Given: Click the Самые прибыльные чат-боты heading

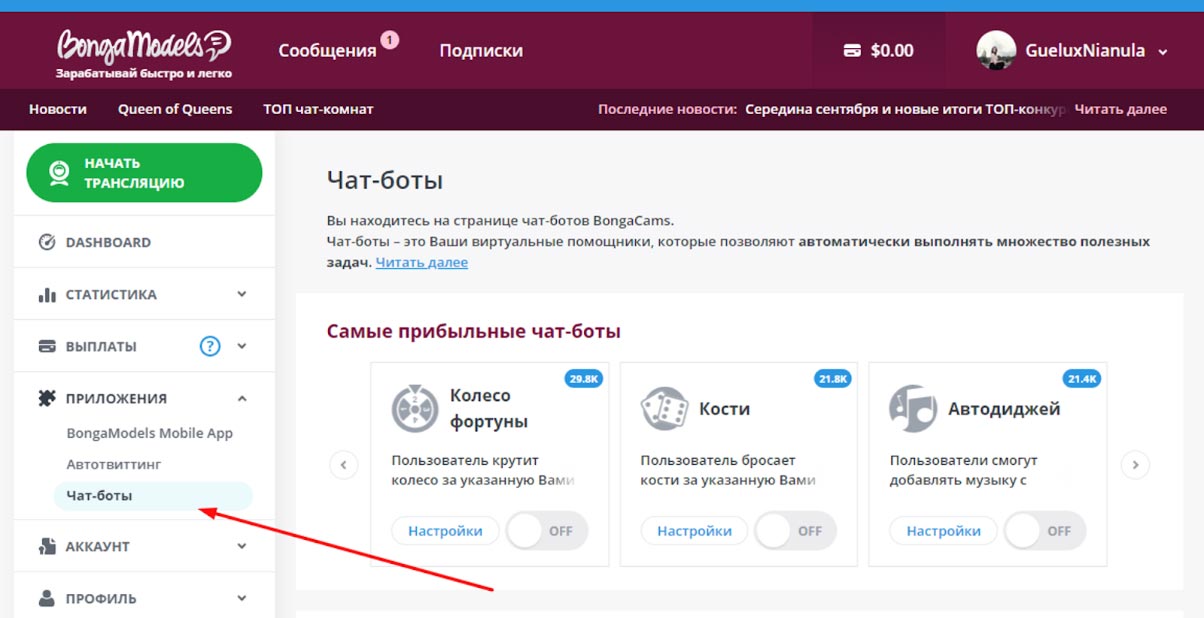Looking at the screenshot, I should click(x=474, y=331).
